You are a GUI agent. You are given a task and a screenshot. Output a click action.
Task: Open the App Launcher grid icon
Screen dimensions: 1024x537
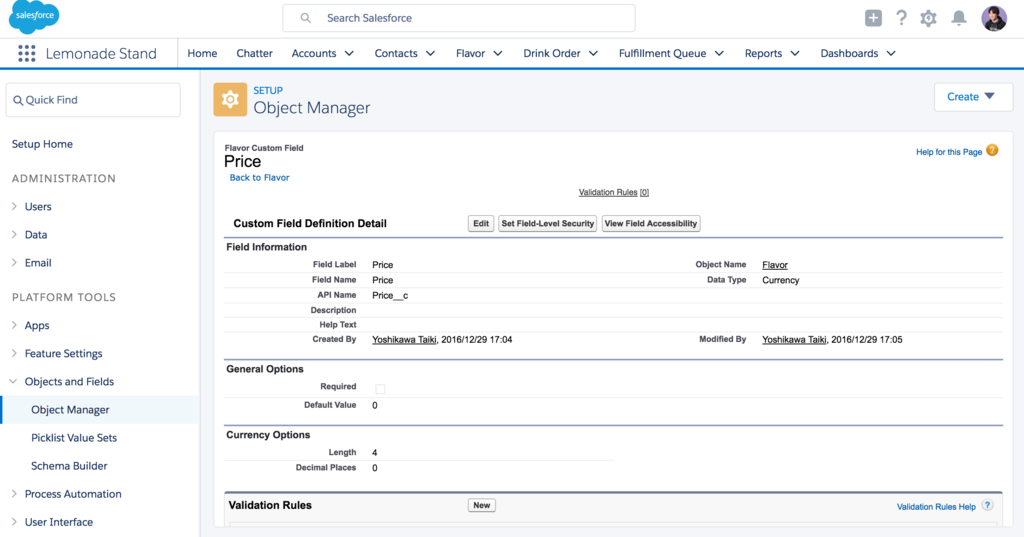click(27, 54)
